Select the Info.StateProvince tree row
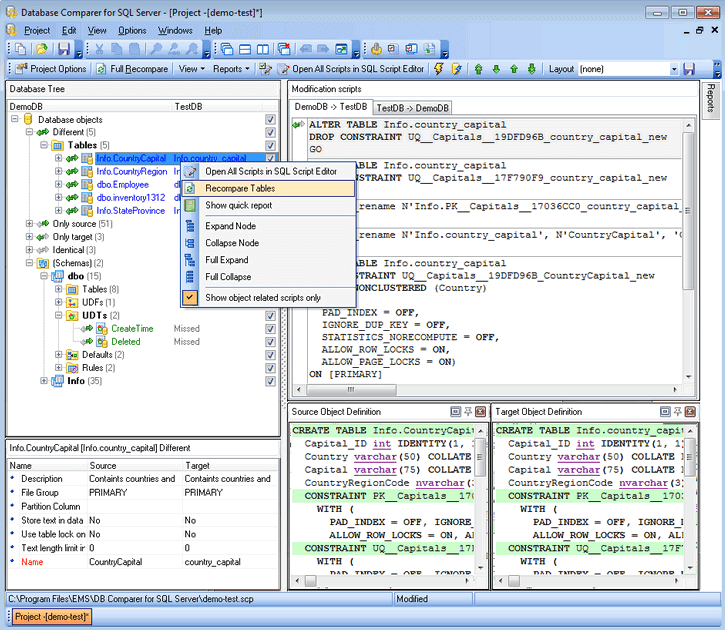This screenshot has width=725, height=630. [x=131, y=211]
